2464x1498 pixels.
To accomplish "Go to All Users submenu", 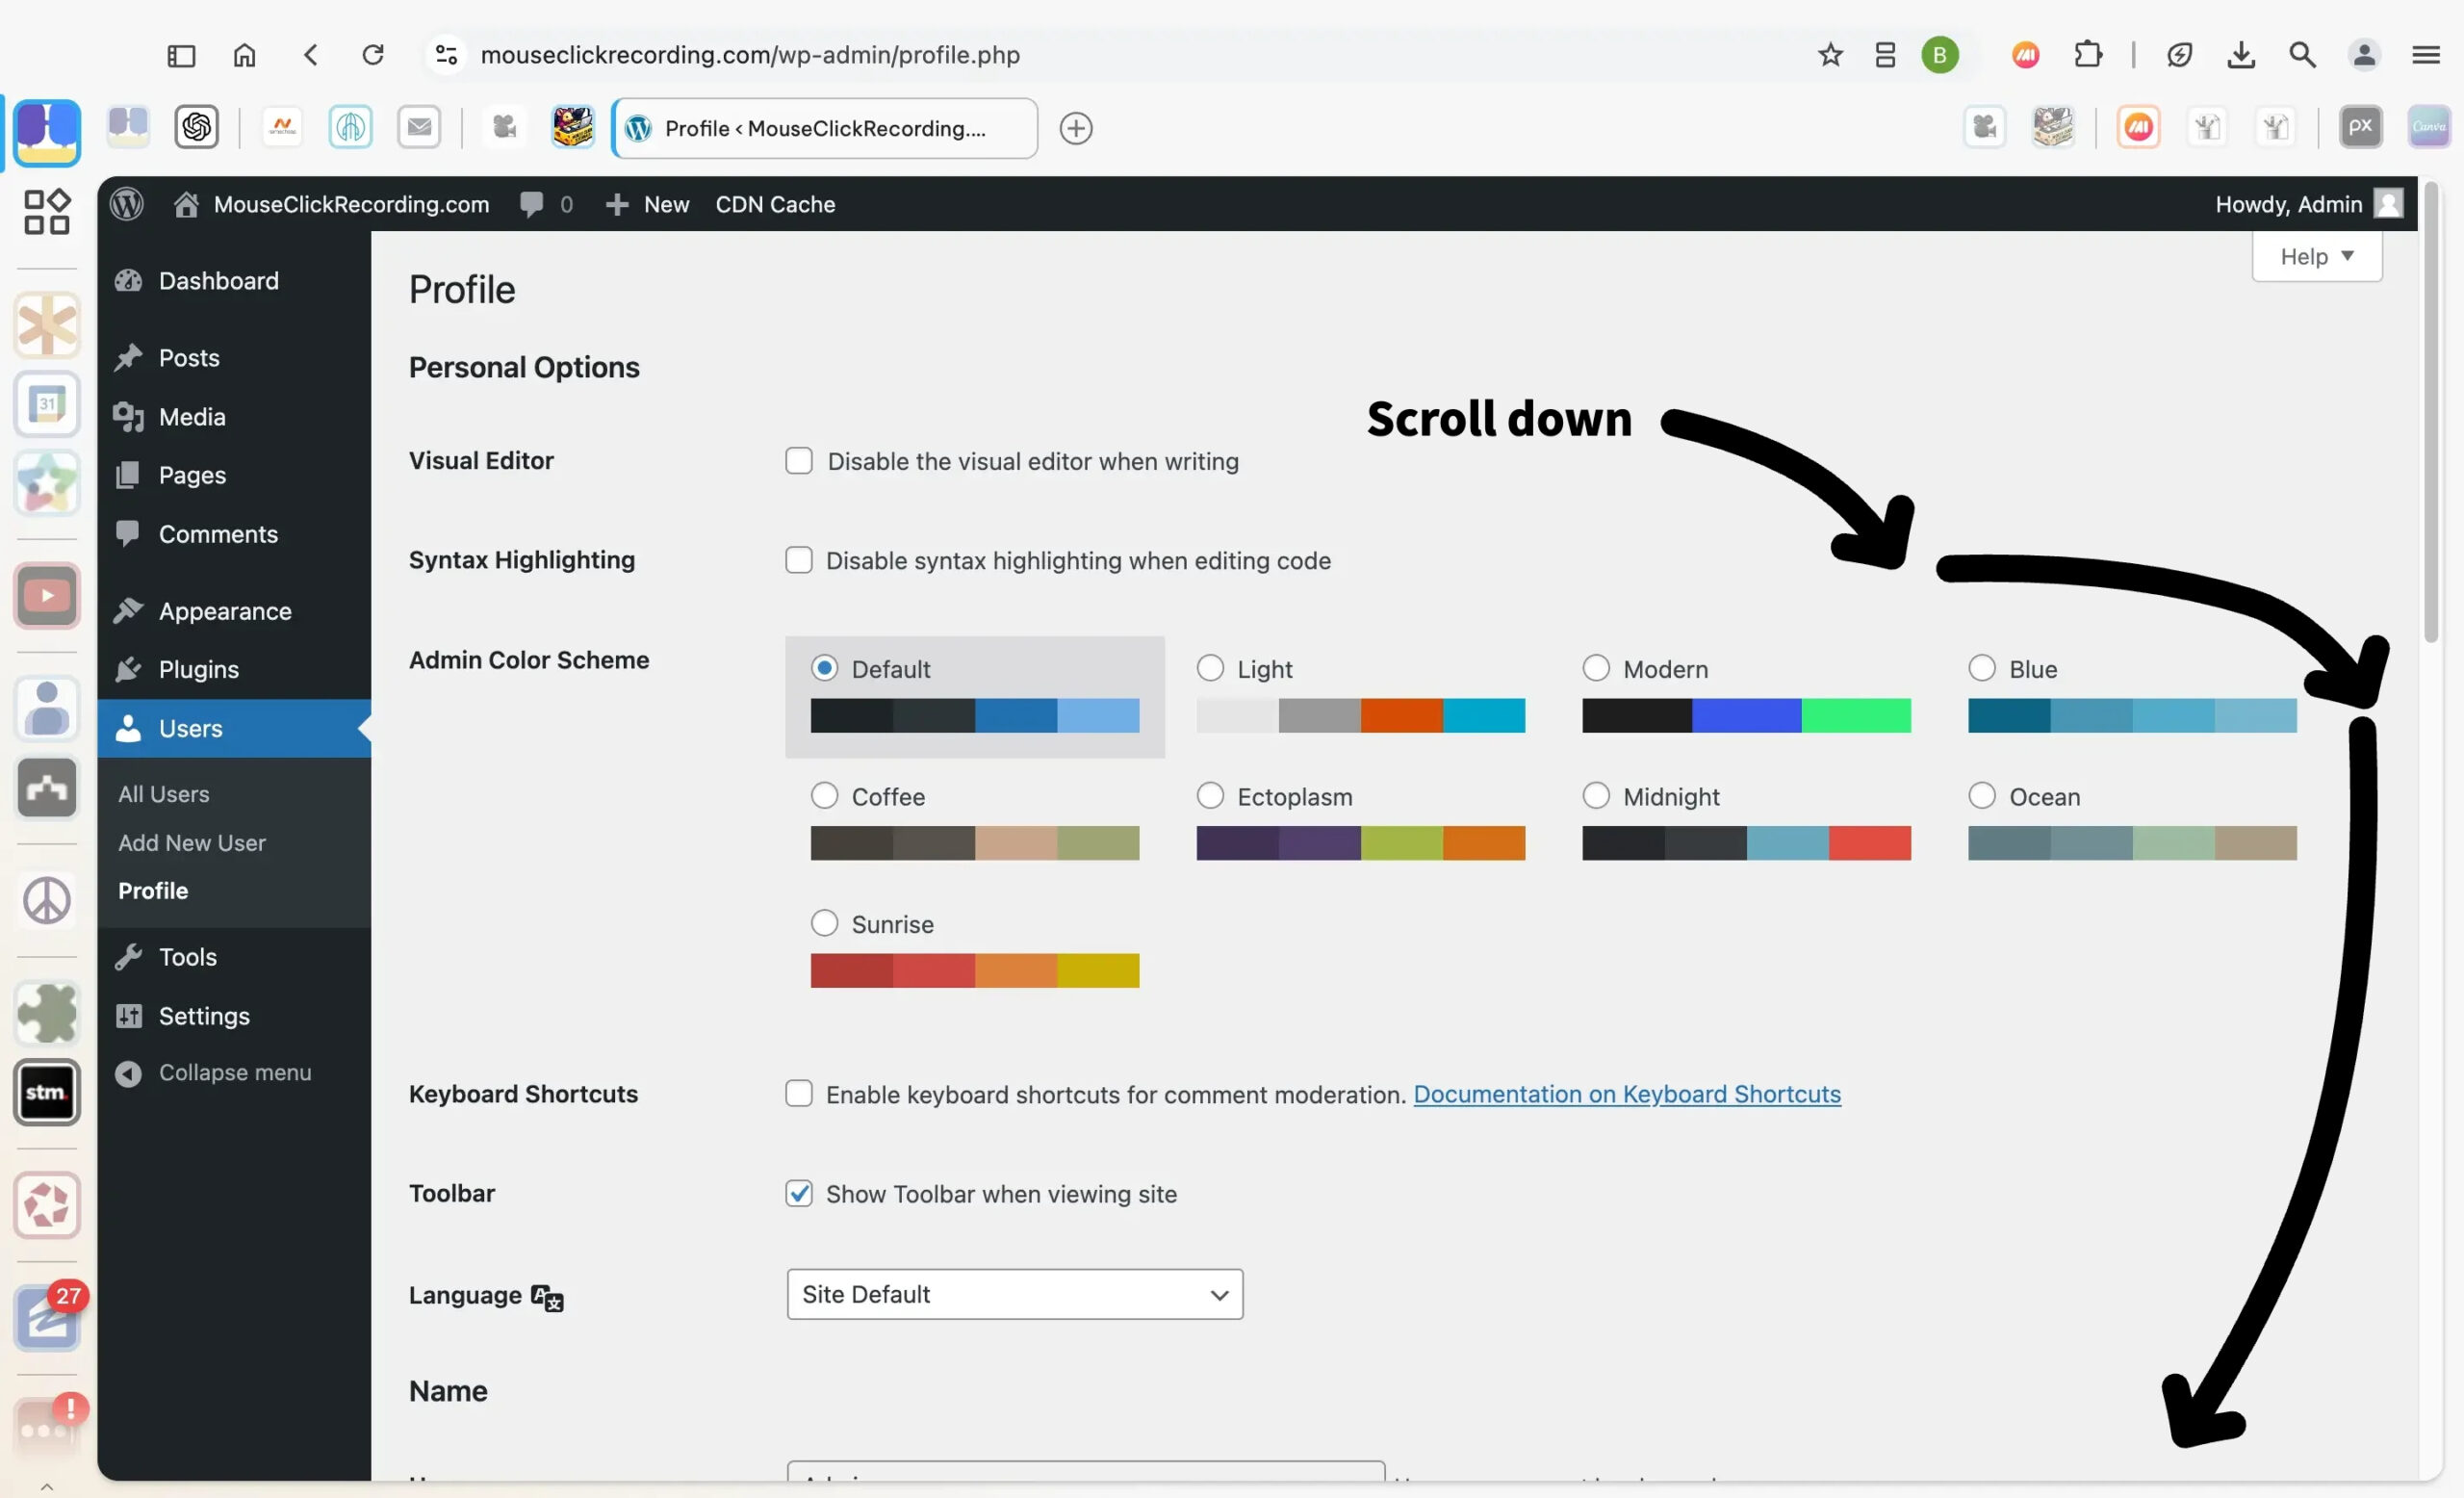I will tap(164, 794).
